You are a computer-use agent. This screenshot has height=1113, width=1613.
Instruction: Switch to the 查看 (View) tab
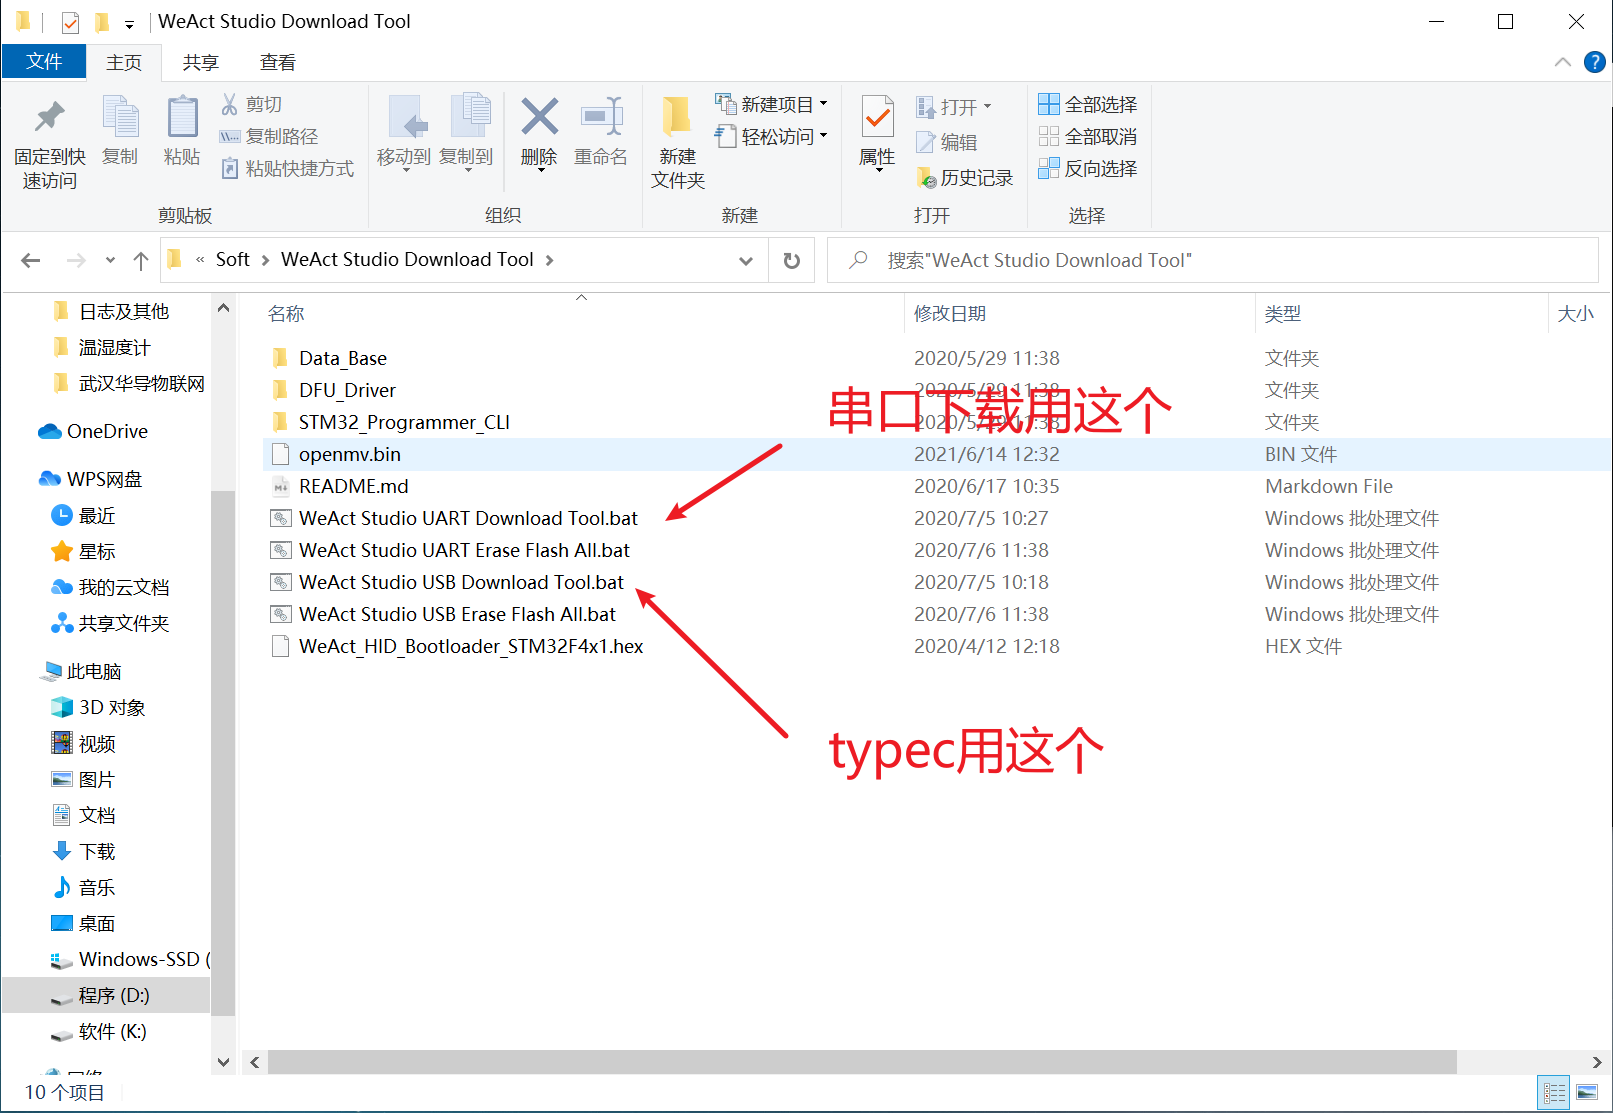click(x=277, y=63)
